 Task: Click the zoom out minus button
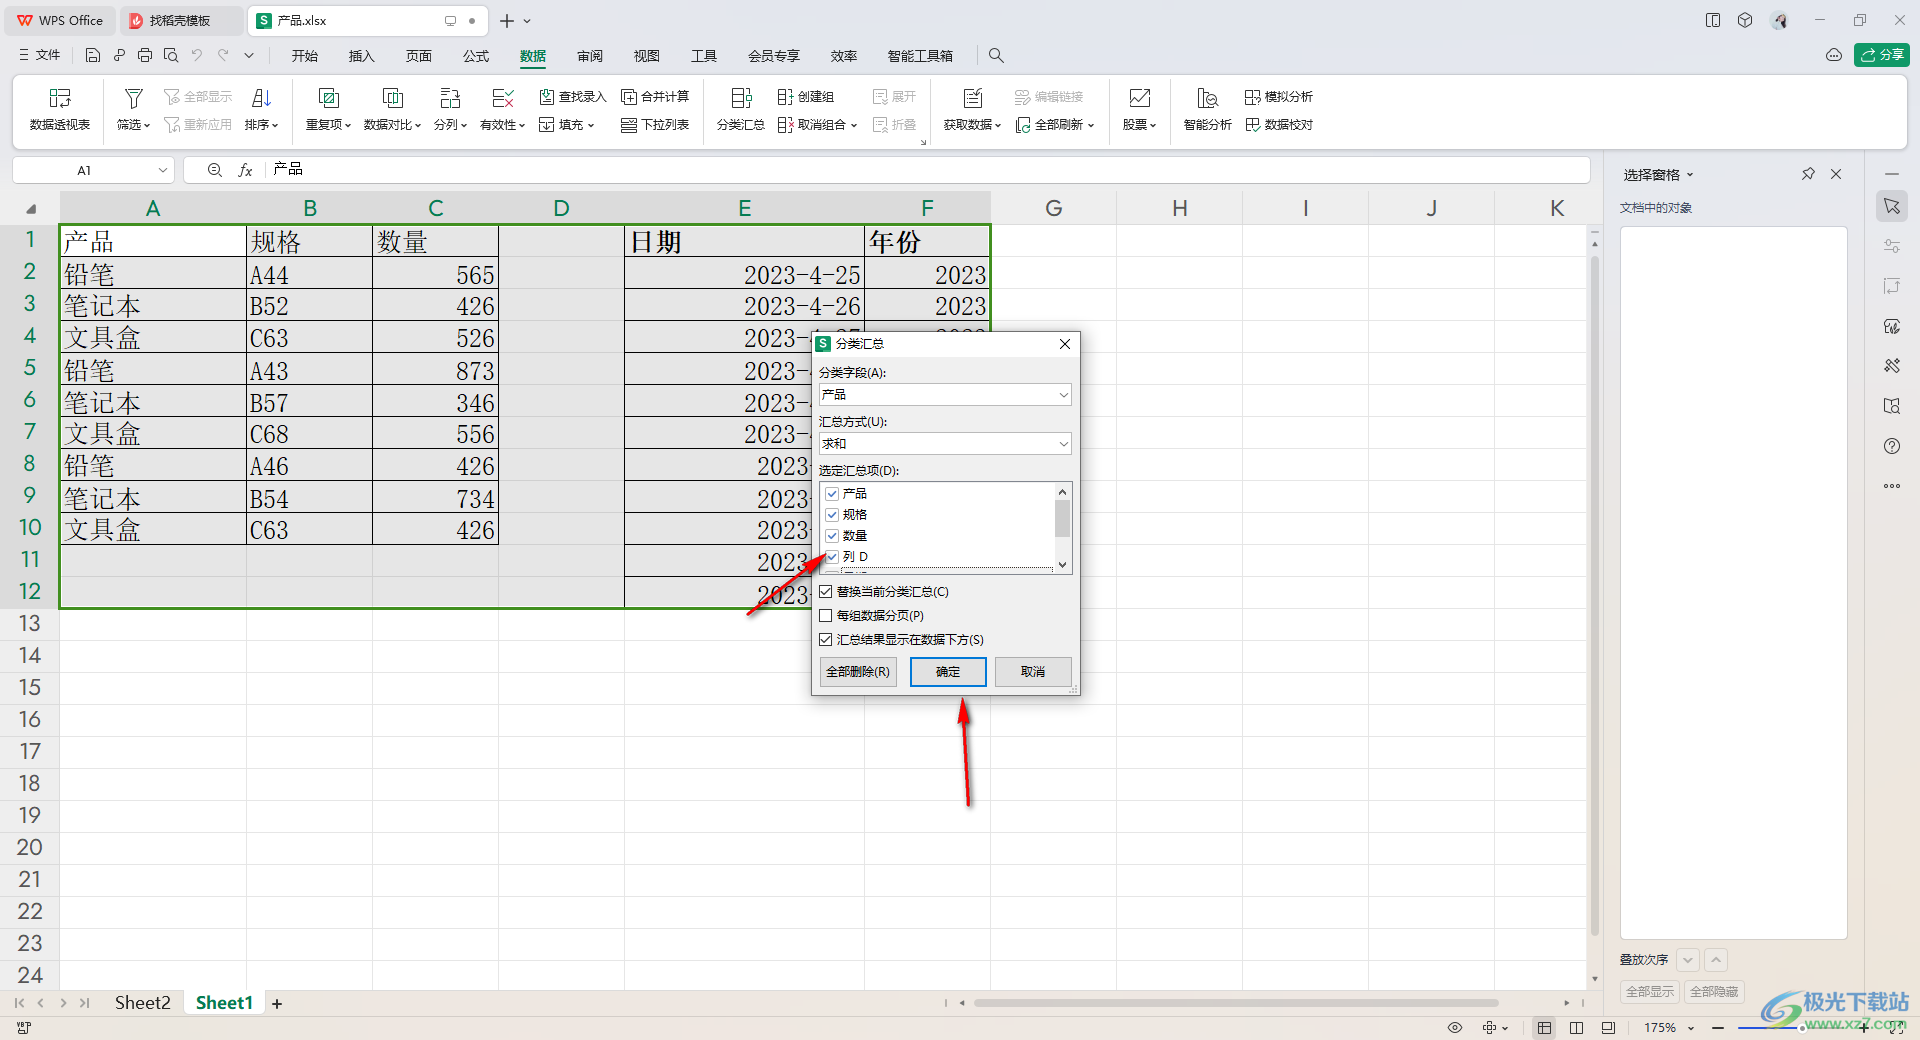pyautogui.click(x=1718, y=1028)
